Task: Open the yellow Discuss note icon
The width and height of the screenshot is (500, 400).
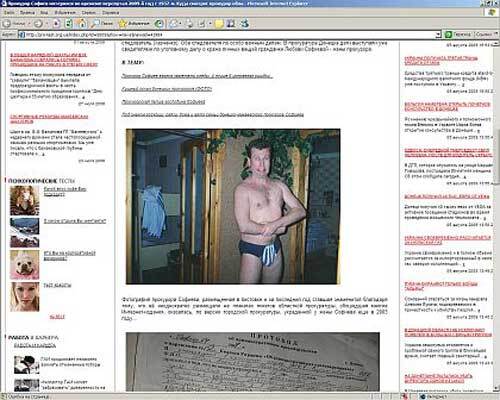Action: [219, 24]
